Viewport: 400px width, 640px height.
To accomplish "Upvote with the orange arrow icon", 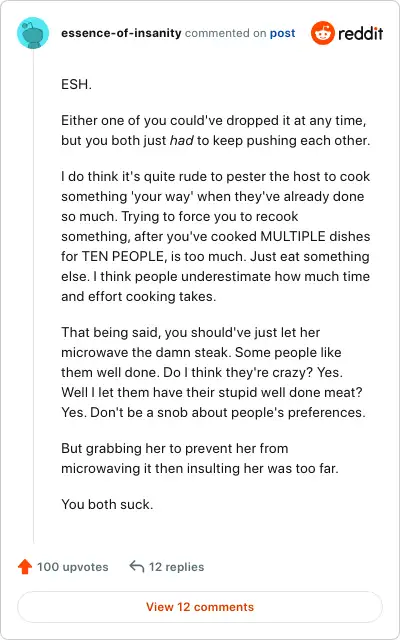I will click(25, 567).
